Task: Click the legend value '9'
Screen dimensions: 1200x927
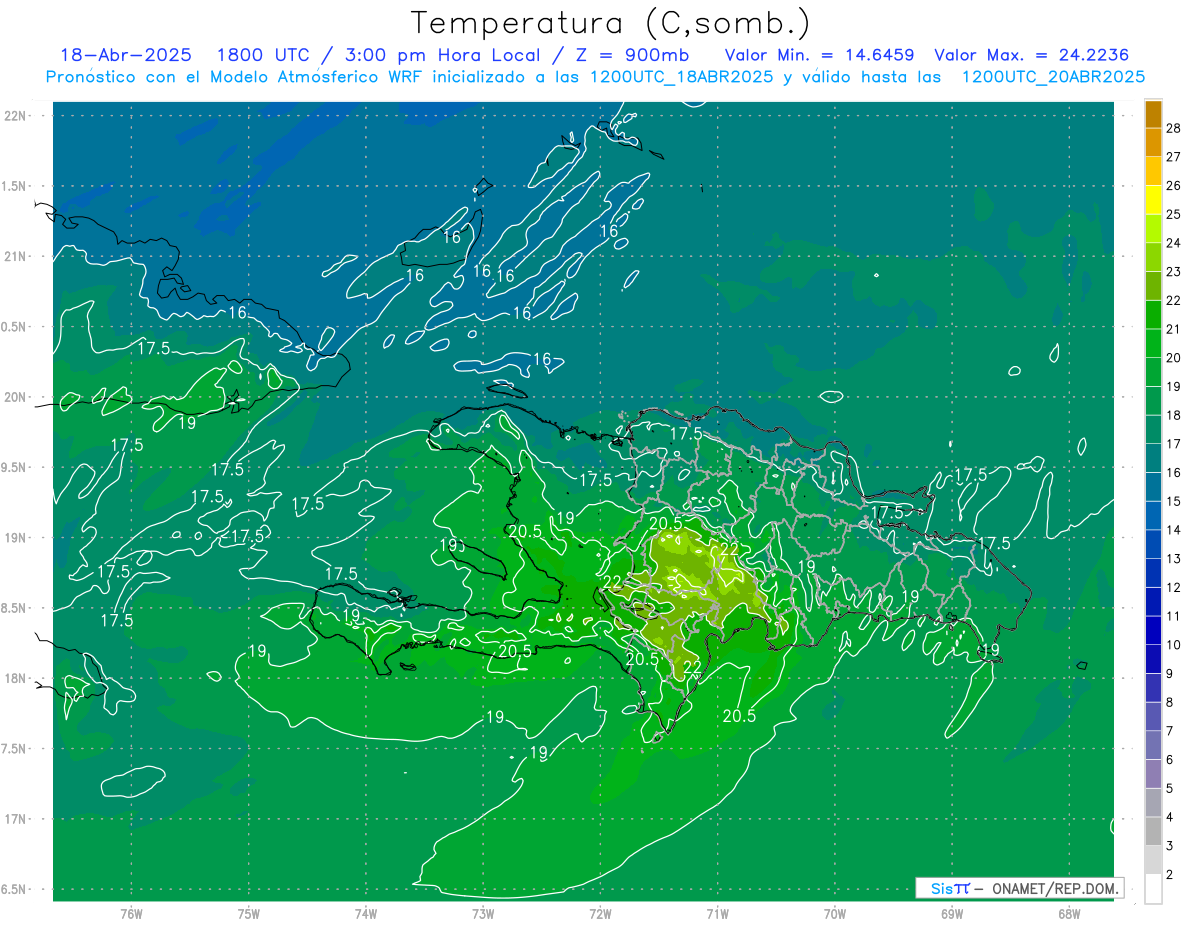Action: tap(1171, 674)
